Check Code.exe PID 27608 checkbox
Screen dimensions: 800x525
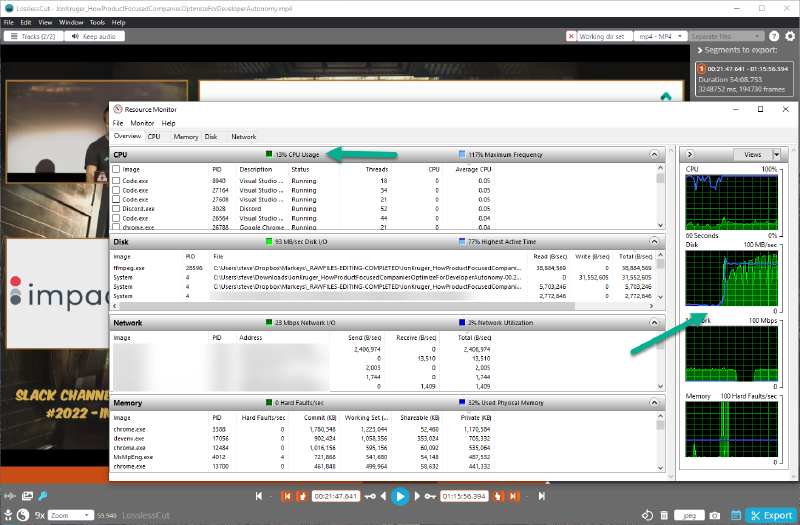tap(116, 199)
